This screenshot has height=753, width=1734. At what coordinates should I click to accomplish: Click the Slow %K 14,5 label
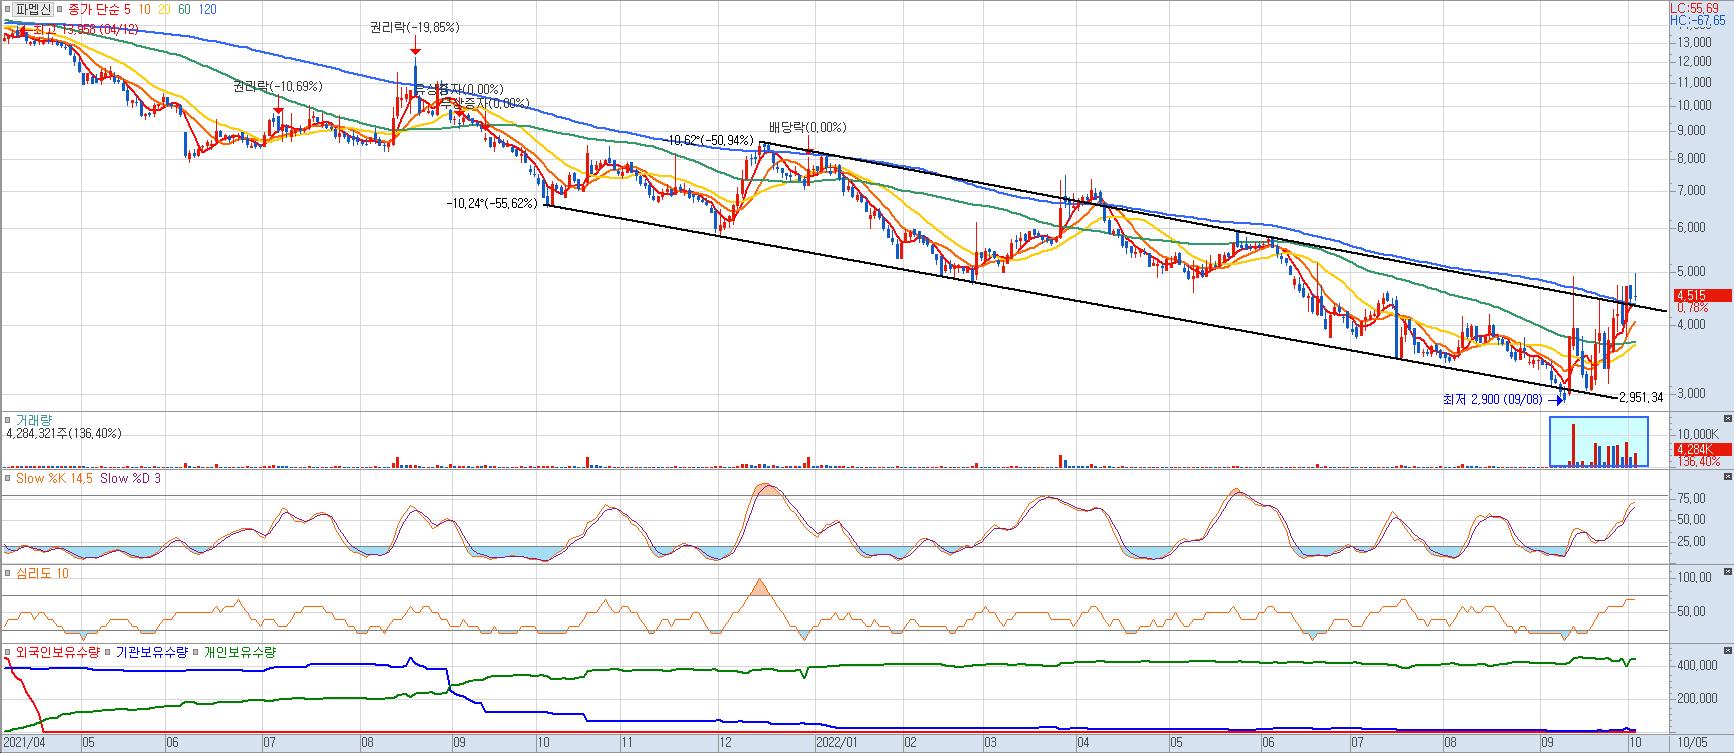54,479
